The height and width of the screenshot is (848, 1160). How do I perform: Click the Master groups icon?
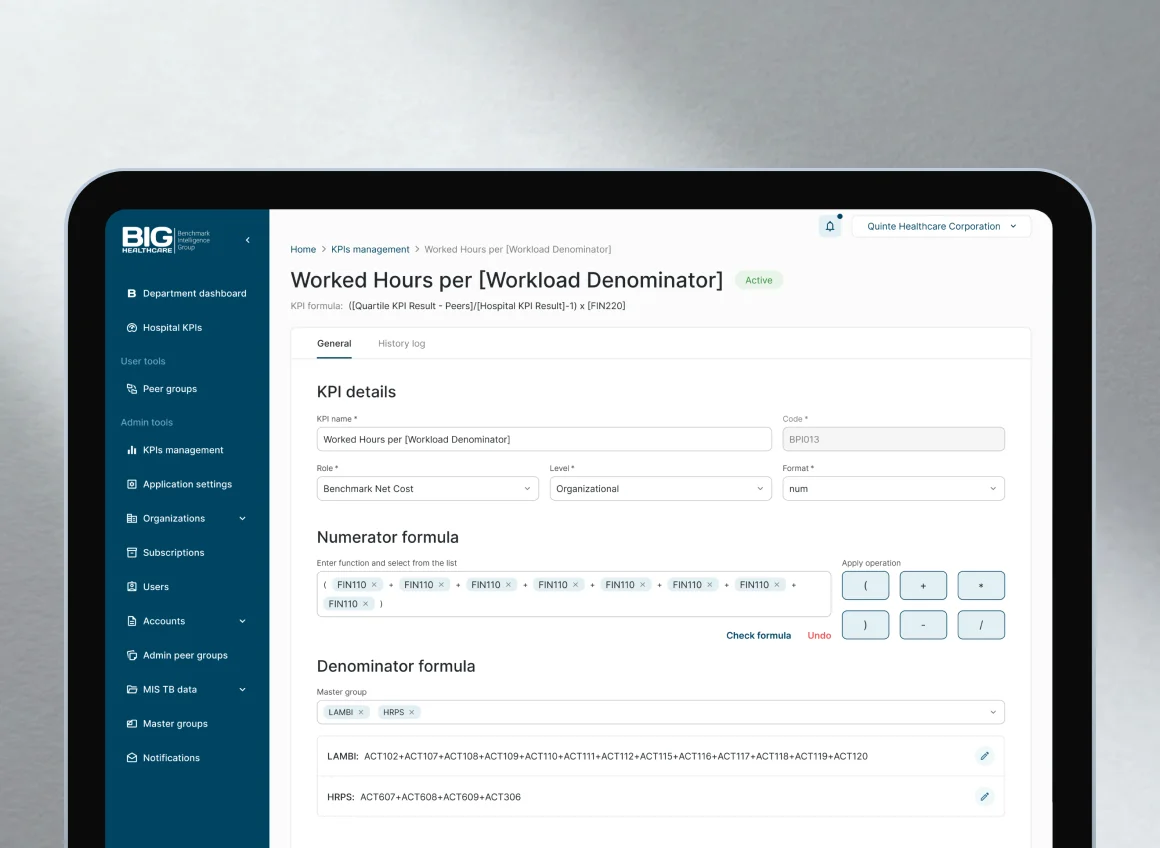[x=132, y=724]
